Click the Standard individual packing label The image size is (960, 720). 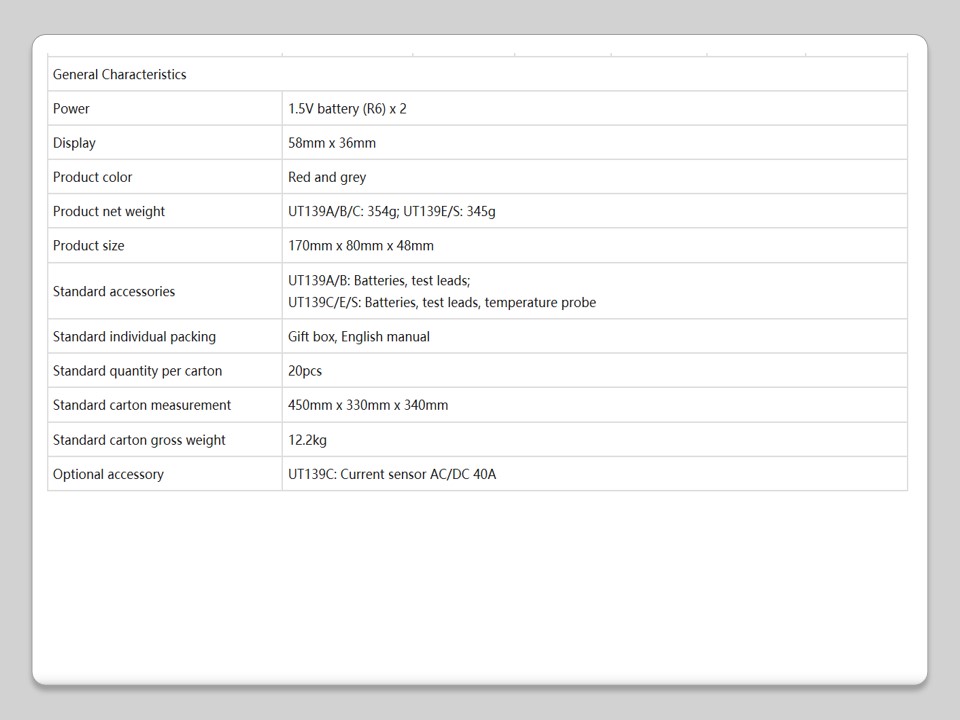(134, 336)
